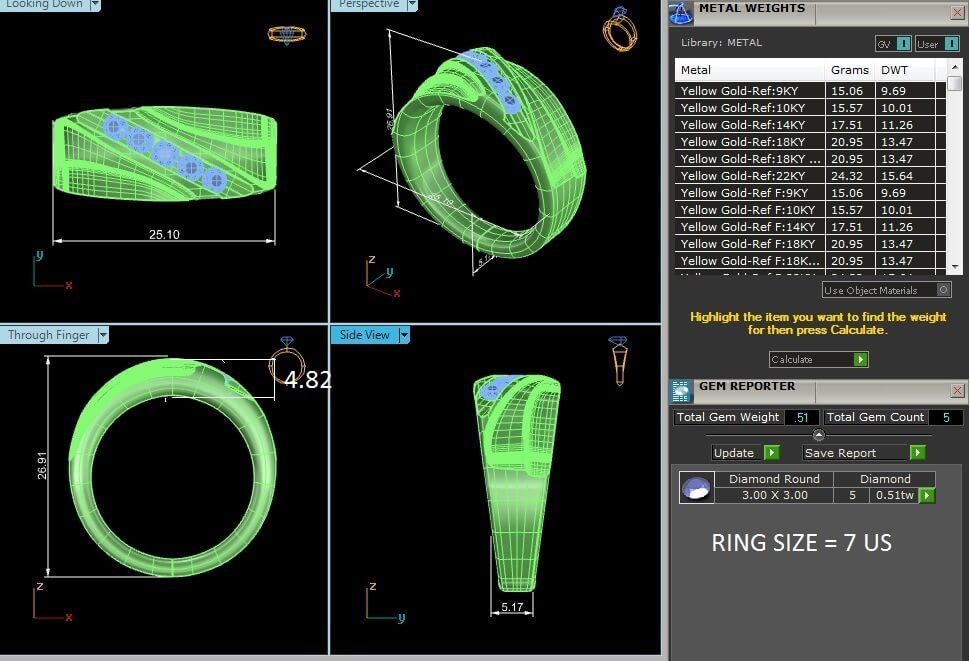Enable Use Object Materials option

tap(943, 290)
